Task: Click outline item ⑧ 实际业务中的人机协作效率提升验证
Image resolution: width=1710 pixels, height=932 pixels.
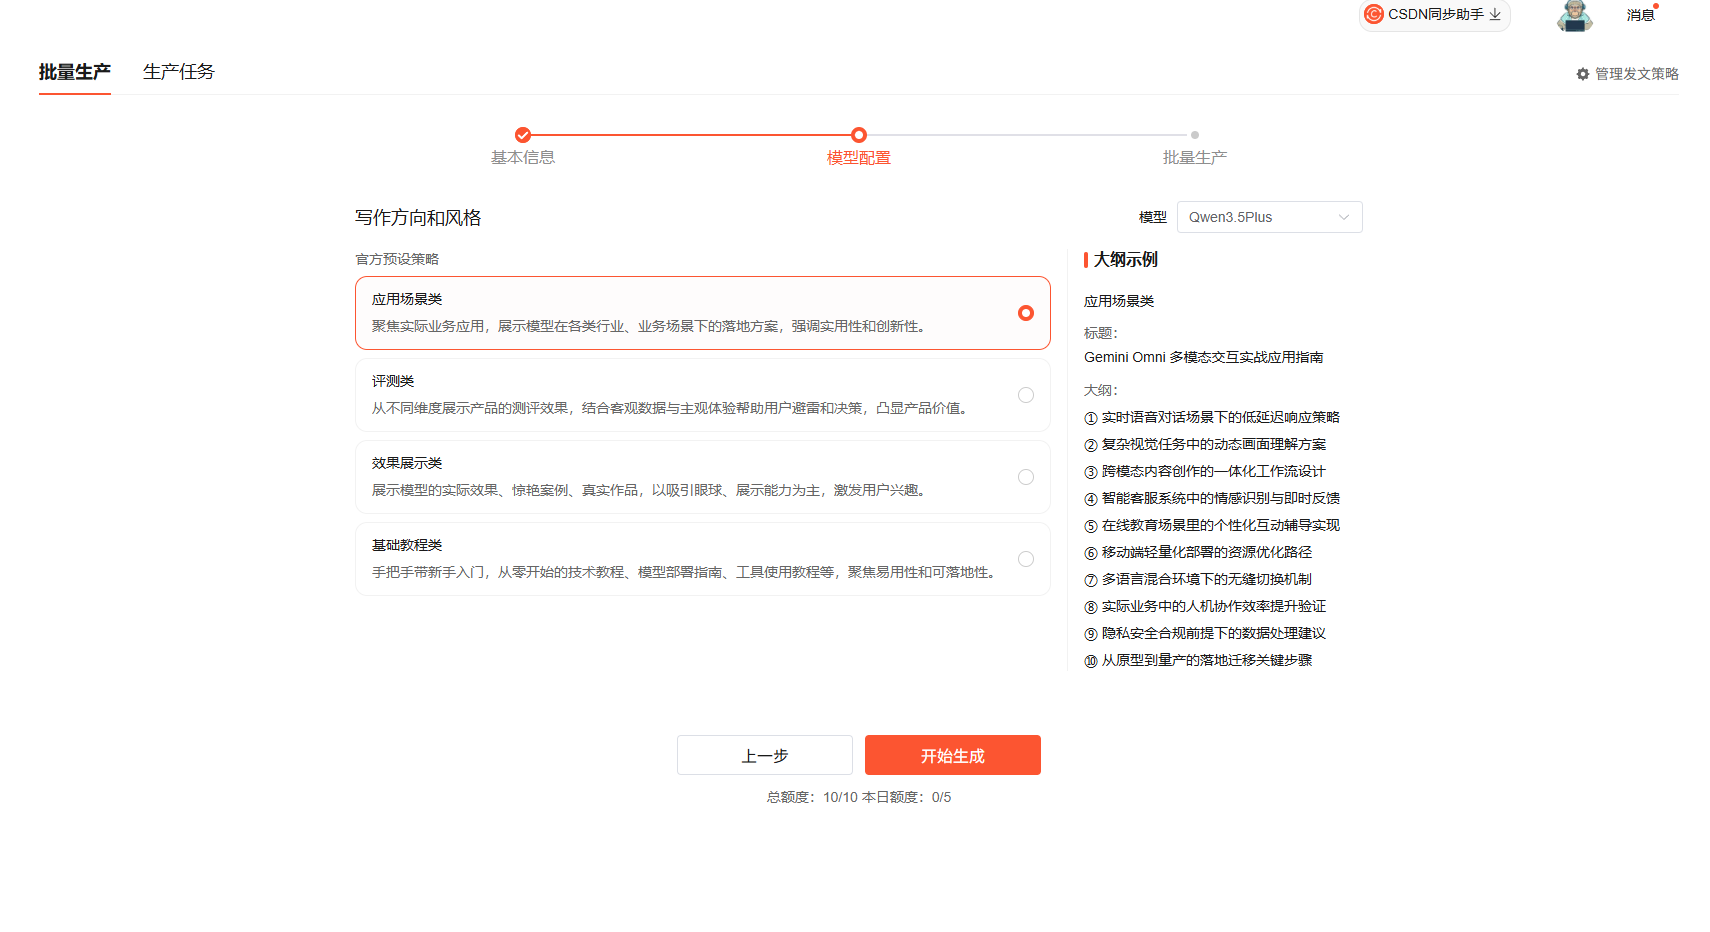Action: pos(1205,606)
